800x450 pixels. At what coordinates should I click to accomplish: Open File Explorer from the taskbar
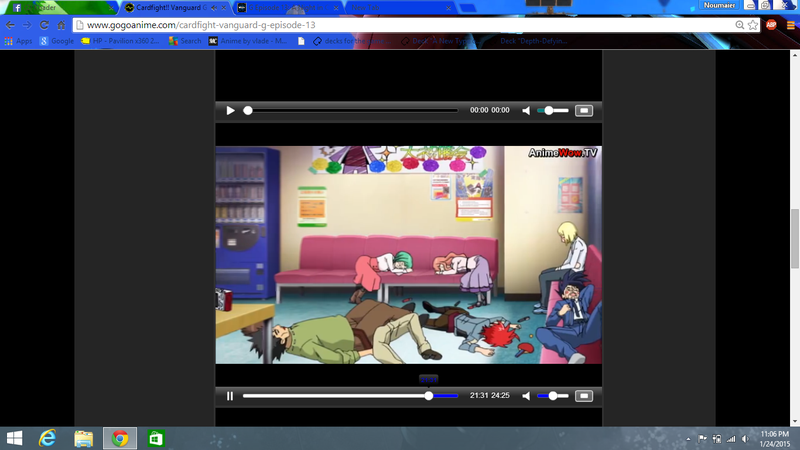tap(83, 438)
